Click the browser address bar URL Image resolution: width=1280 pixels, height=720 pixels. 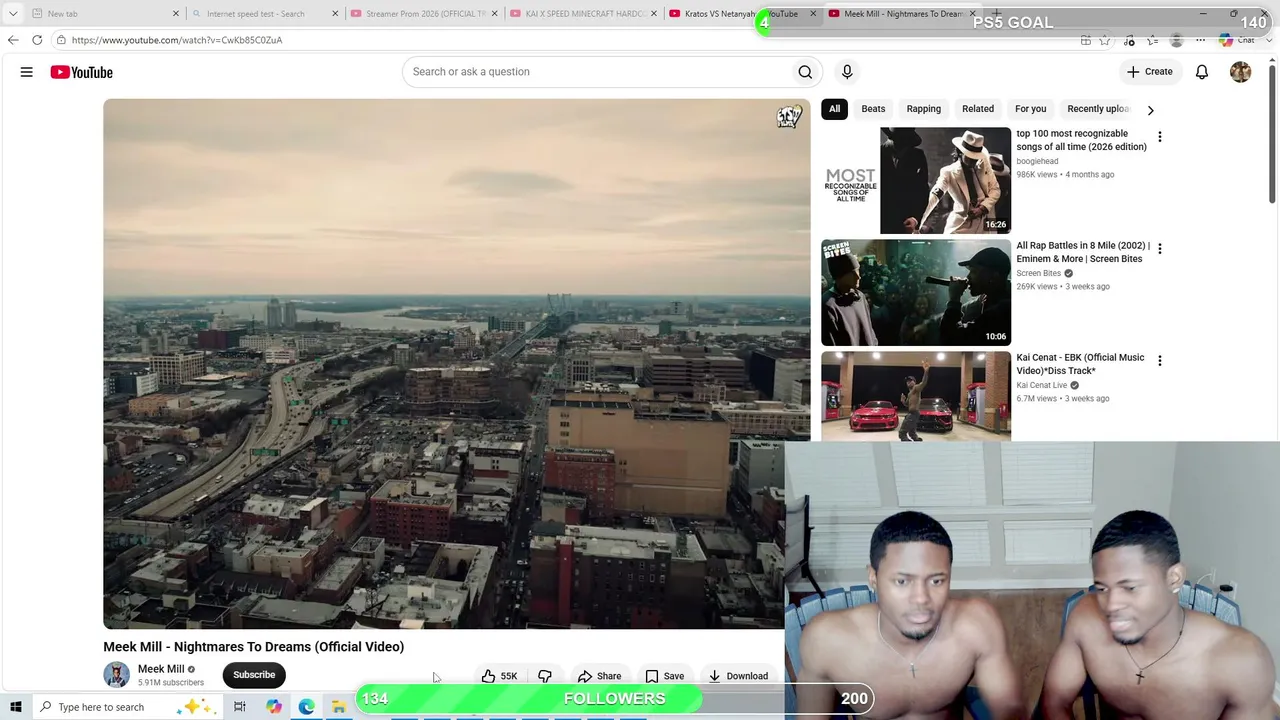pyautogui.click(x=177, y=40)
